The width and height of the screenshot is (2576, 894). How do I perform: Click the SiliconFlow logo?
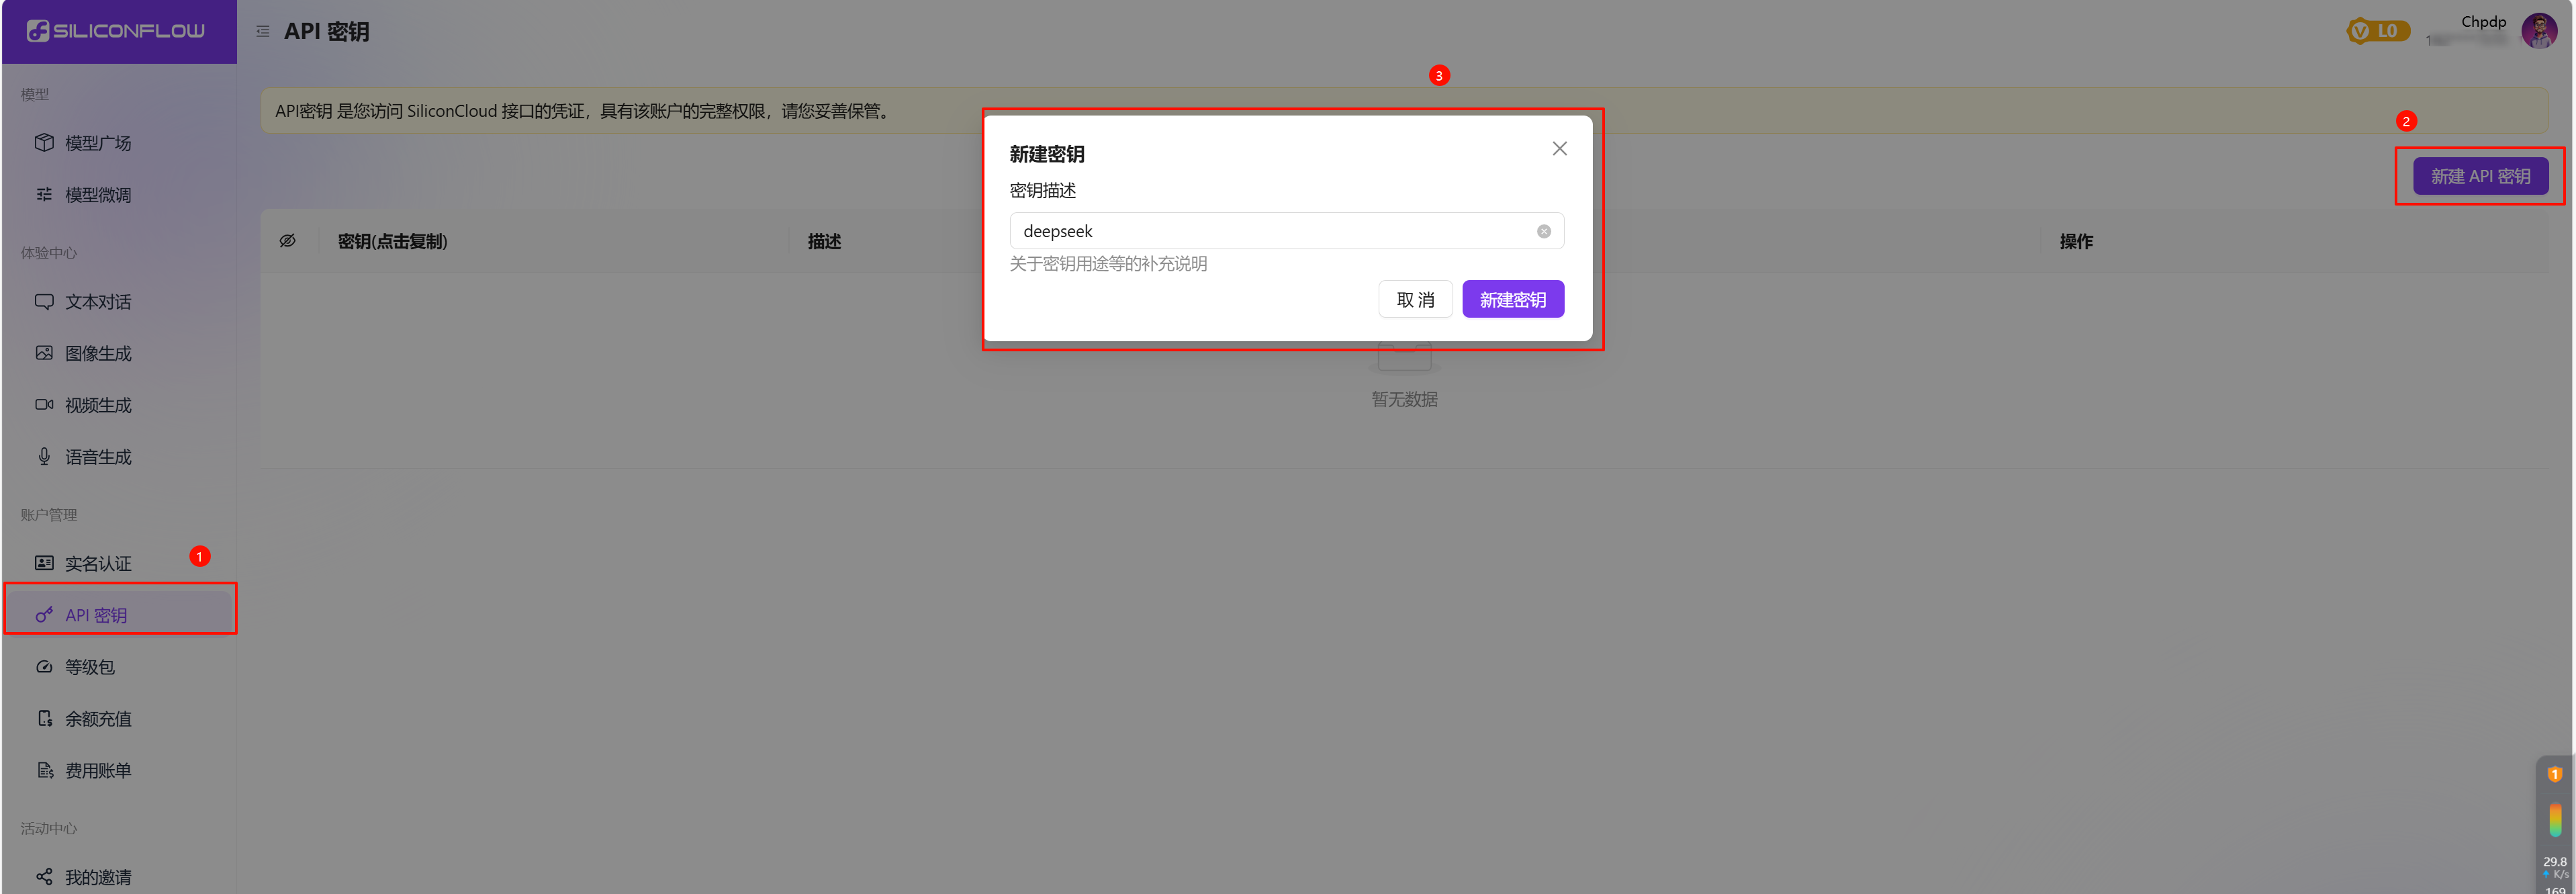[x=116, y=31]
